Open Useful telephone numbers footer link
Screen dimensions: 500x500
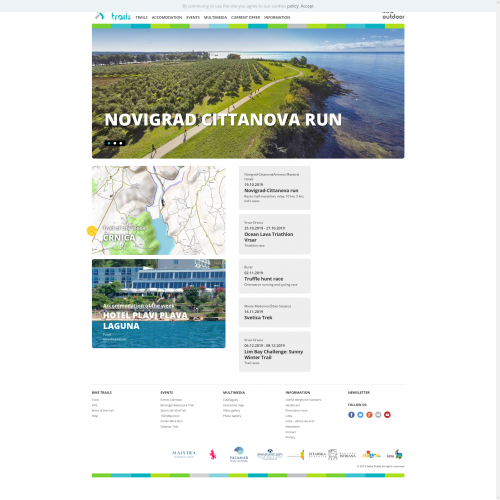(x=303, y=400)
